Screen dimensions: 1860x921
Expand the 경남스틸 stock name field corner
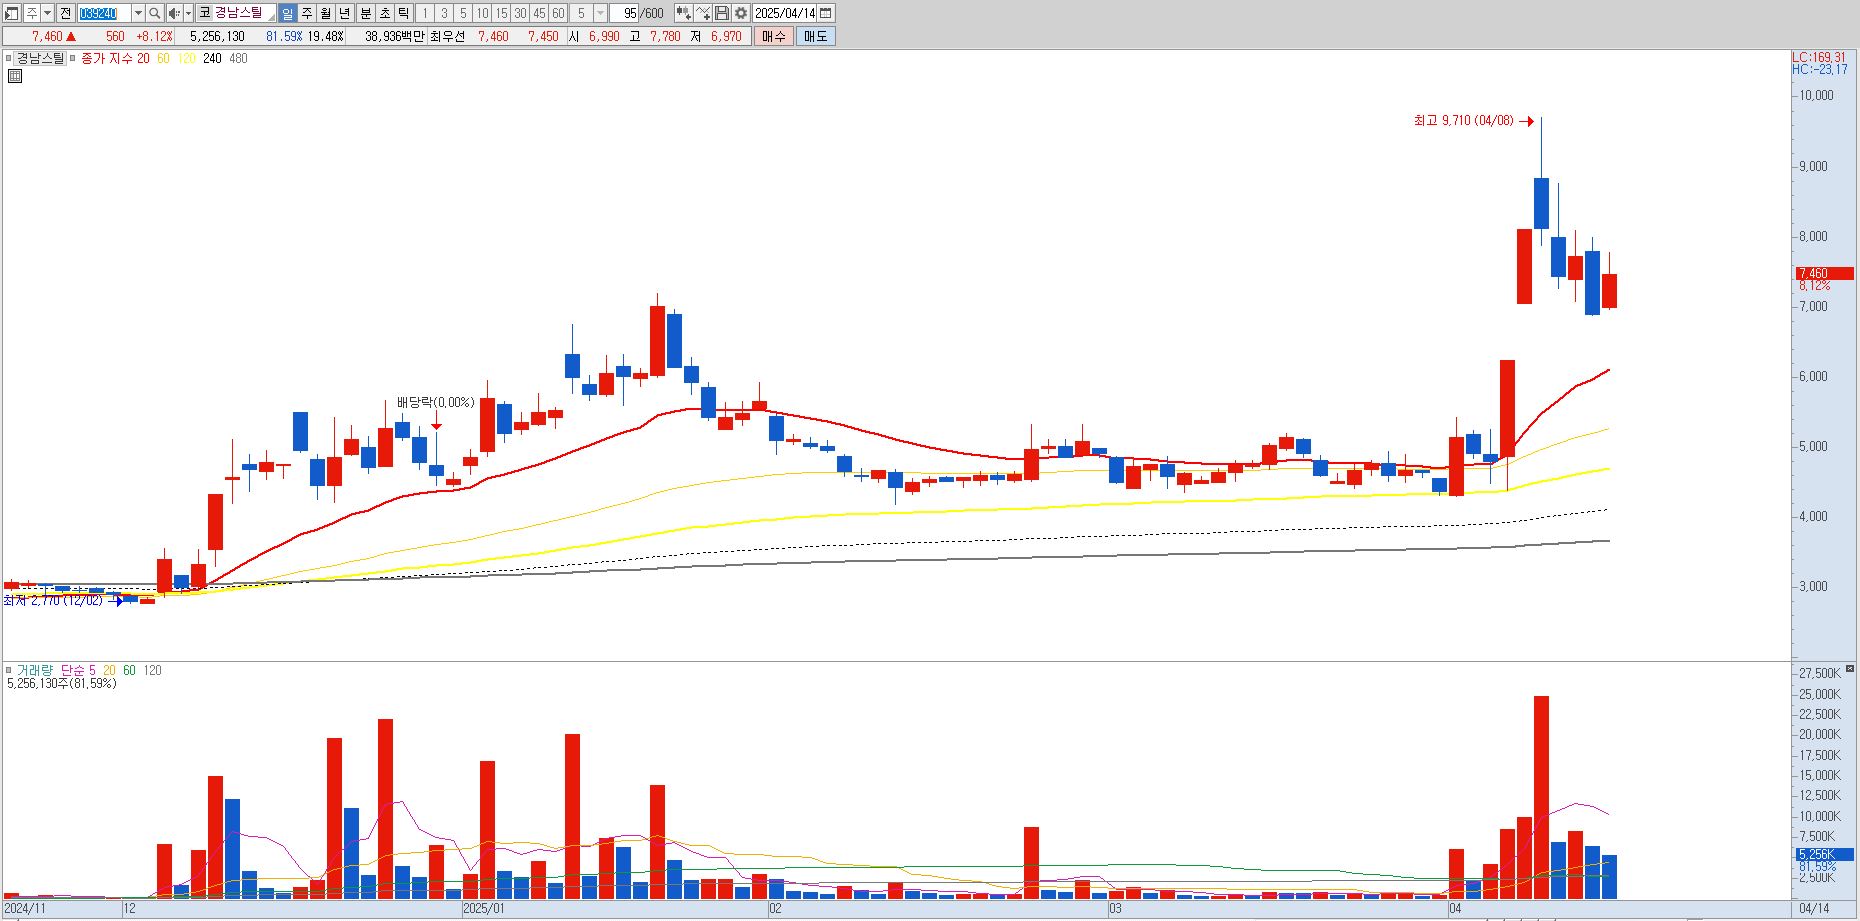pos(271,17)
